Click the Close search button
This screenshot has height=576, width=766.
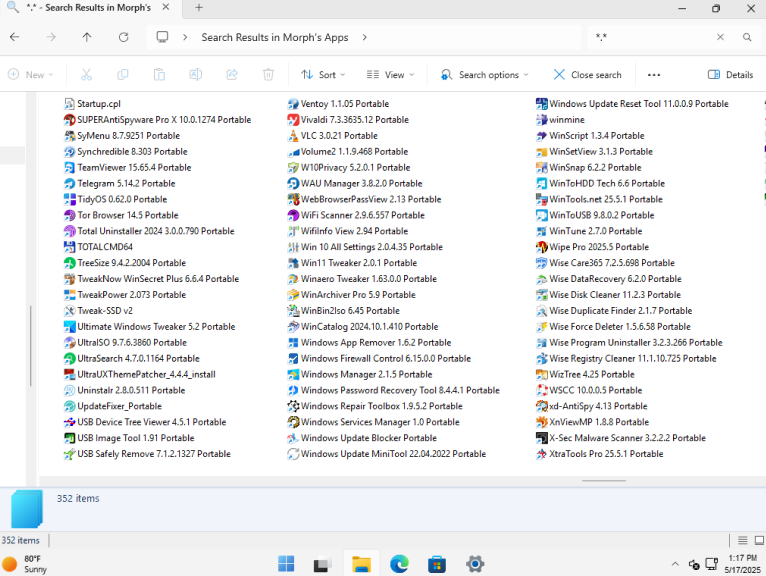(587, 75)
